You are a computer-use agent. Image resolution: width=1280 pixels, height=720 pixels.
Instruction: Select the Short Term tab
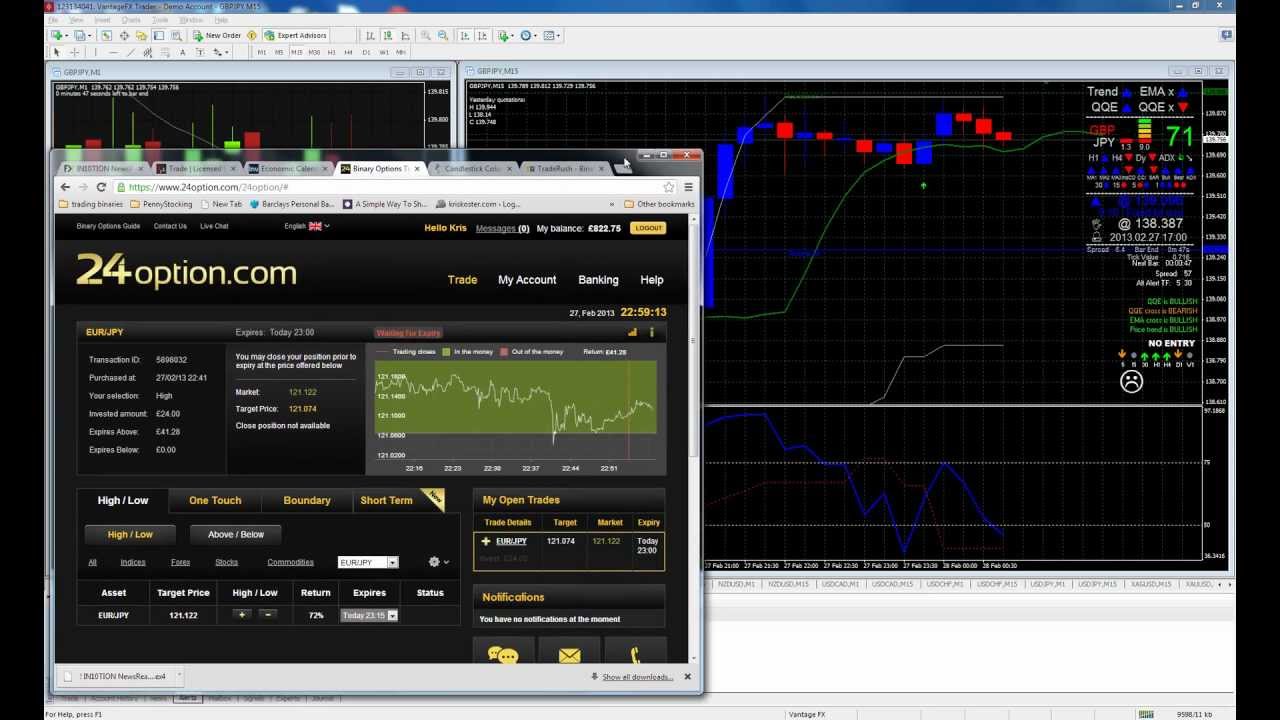(x=398, y=500)
